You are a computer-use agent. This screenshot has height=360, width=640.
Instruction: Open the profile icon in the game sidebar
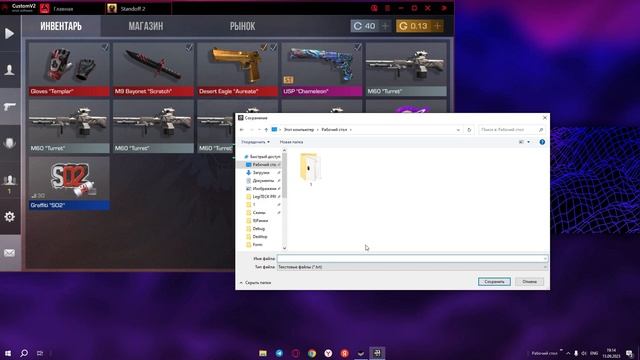tap(9, 70)
